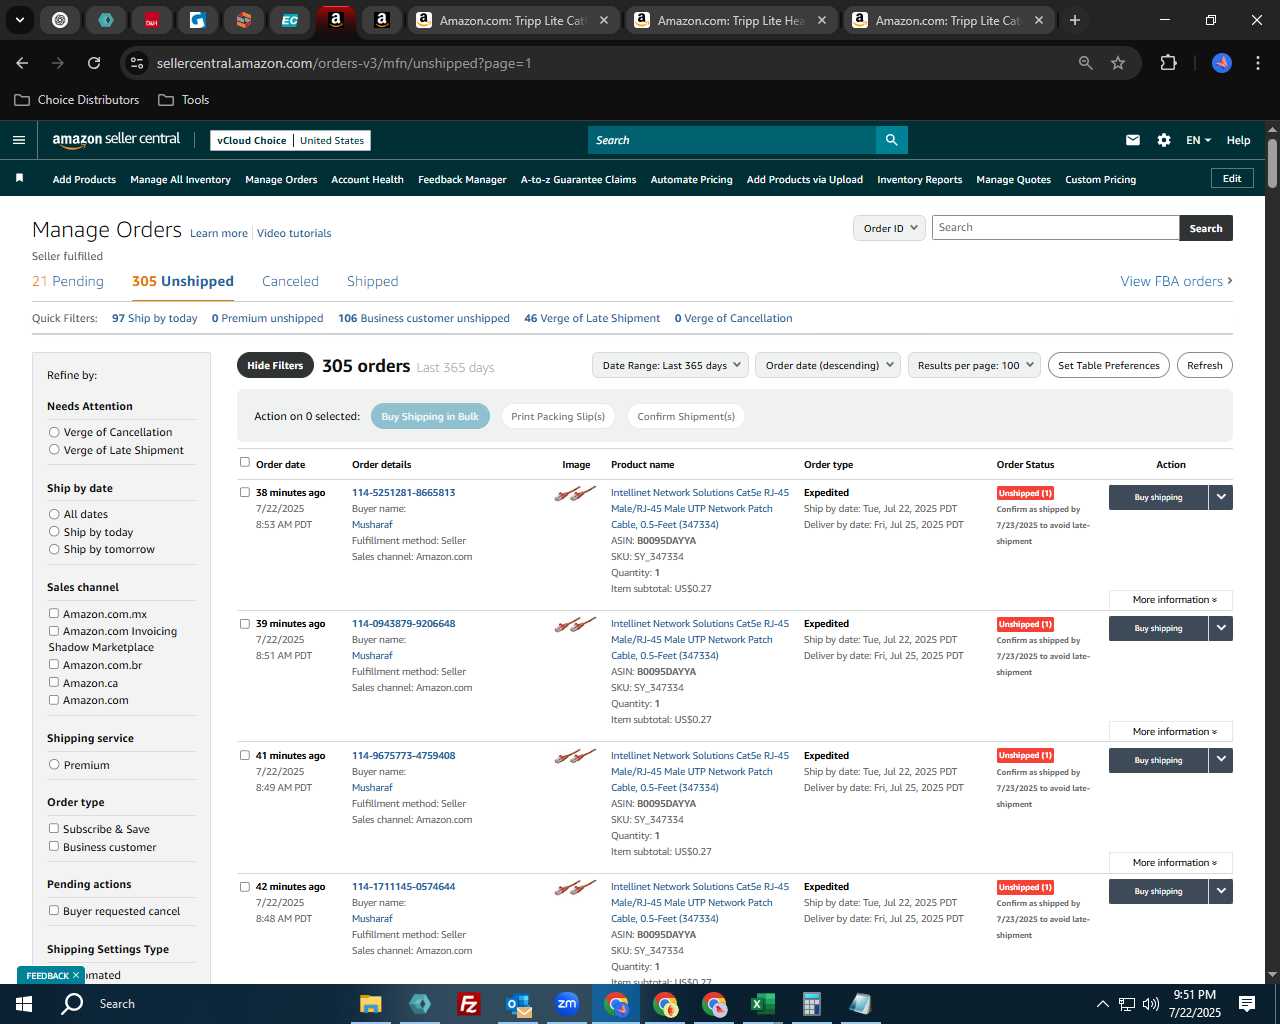This screenshot has height=1024, width=1280.
Task: Open the mail messages icon
Action: pyautogui.click(x=1133, y=140)
